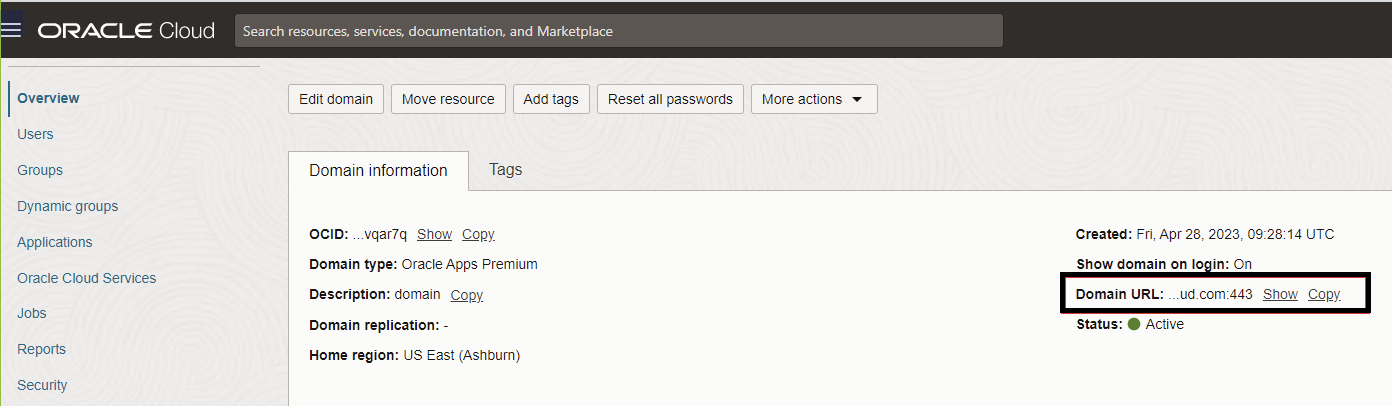Show the full Domain URL

pos(1280,294)
